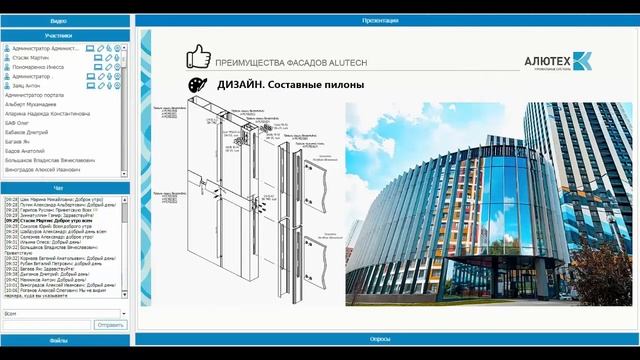This screenshot has width=640, height=360.
Task: Focus the chat message input field
Action: [47, 325]
